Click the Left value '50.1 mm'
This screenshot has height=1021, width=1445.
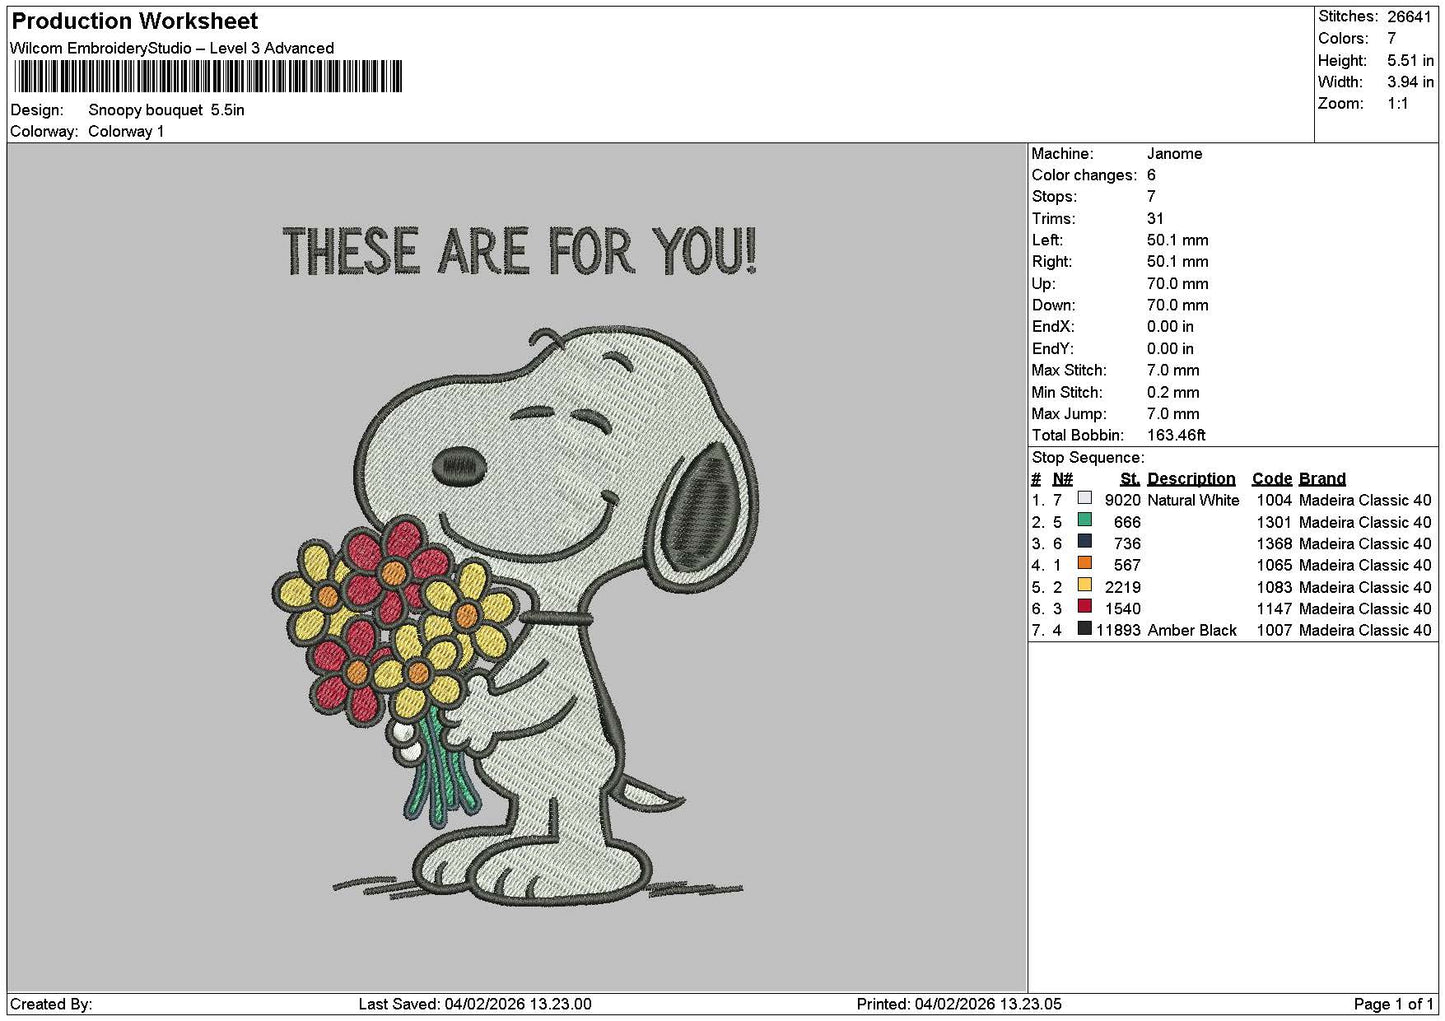[1177, 240]
